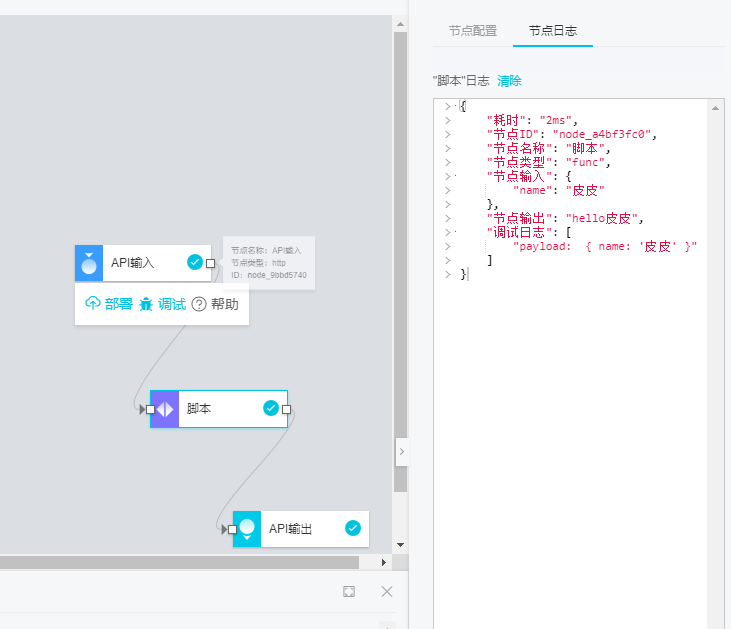The image size is (731, 629).
Task: Click the "name": "皮皮" input line
Action: click(559, 190)
